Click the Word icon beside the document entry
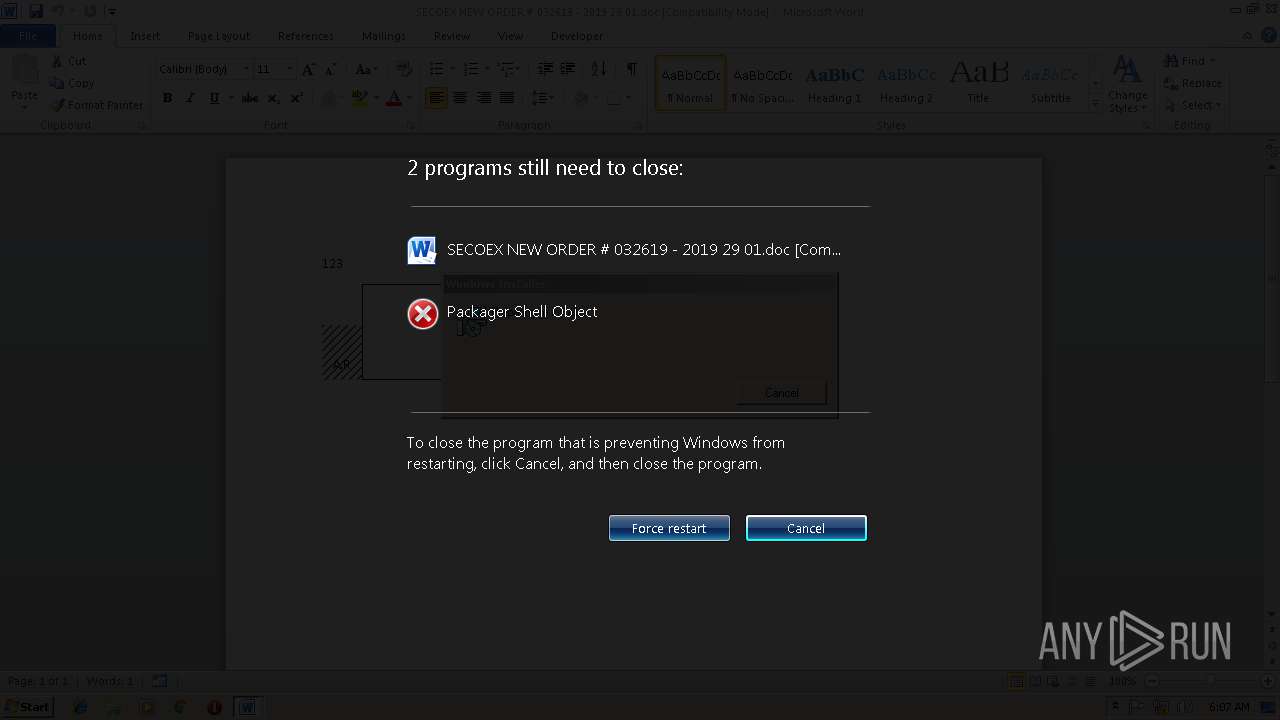The width and height of the screenshot is (1280, 720). pos(422,250)
